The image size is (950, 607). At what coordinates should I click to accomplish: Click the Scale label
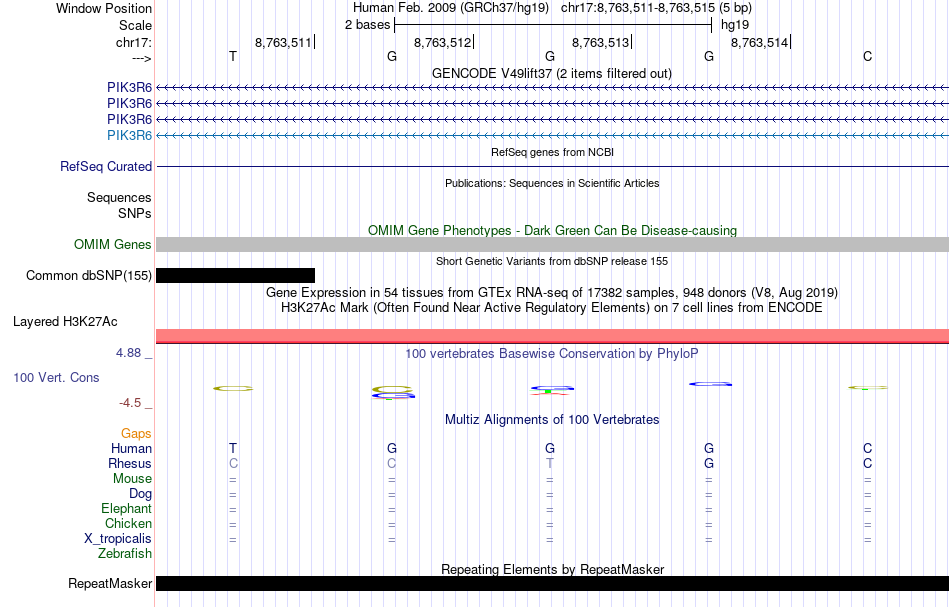(x=135, y=25)
